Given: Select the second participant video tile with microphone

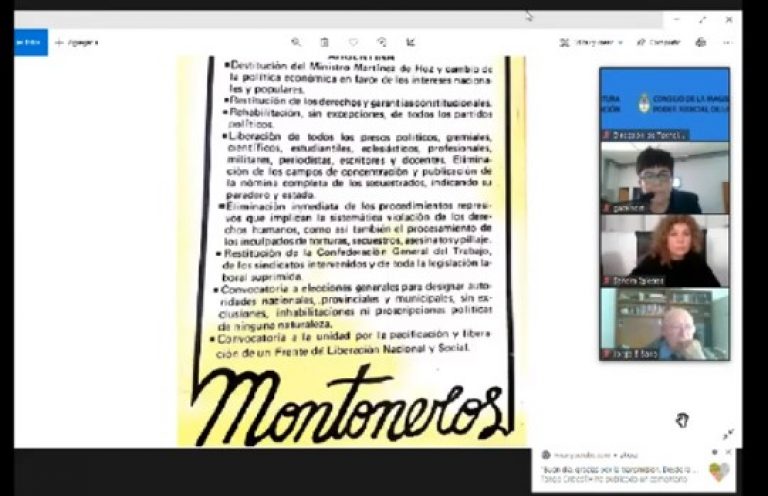Looking at the screenshot, I should coord(665,178).
